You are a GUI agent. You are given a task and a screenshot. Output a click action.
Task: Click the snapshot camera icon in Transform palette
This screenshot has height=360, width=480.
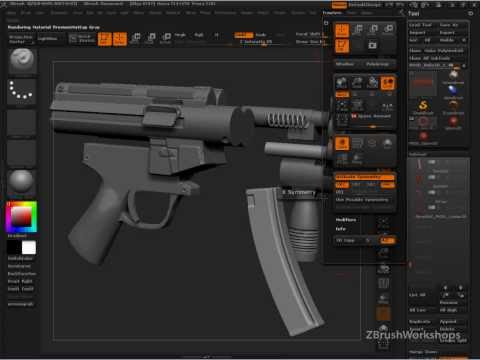(373, 45)
